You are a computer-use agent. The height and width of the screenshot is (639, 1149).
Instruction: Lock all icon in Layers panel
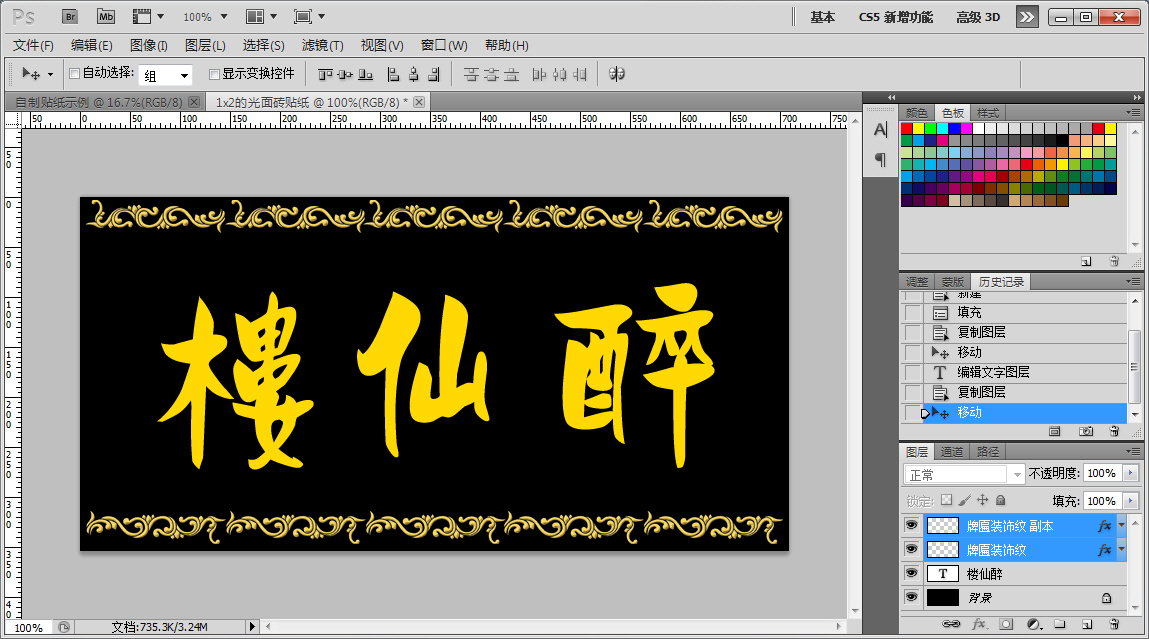(x=1000, y=500)
